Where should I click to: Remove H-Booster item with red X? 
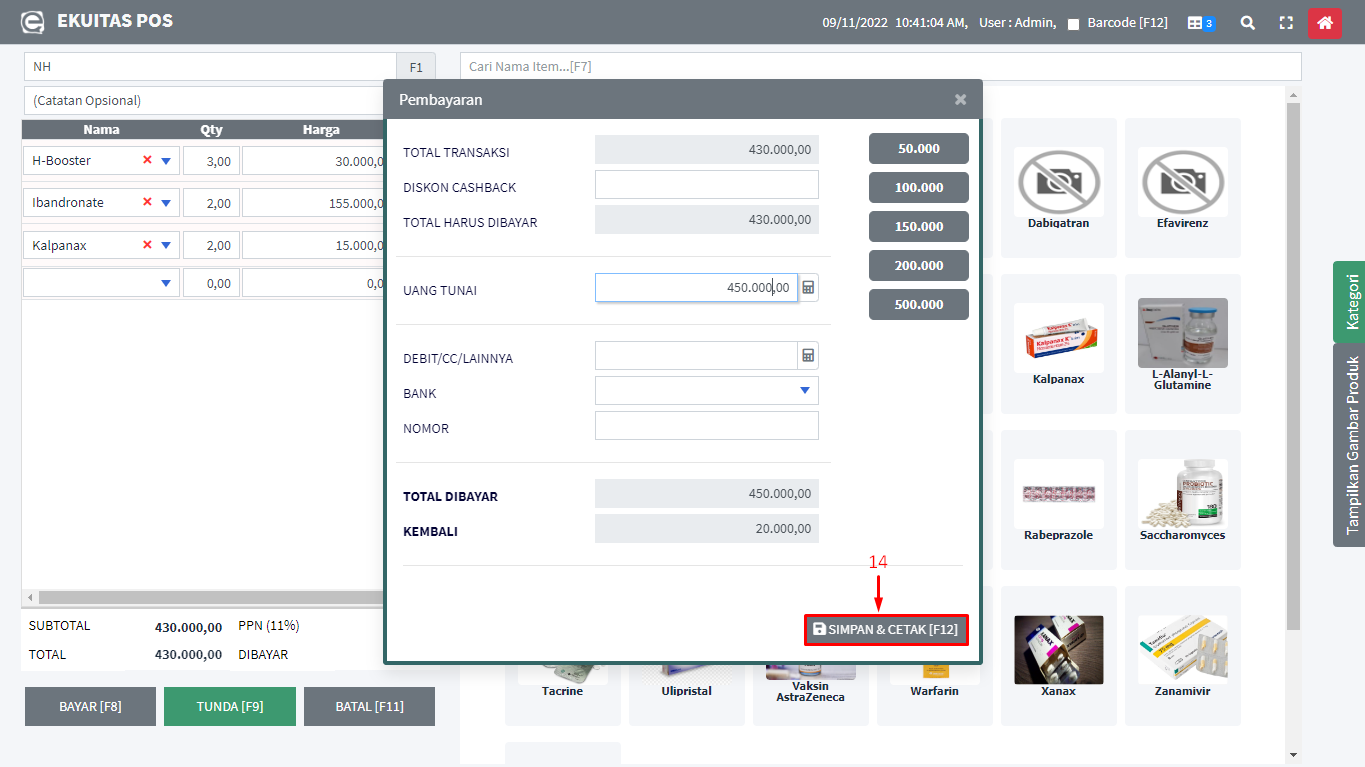pyautogui.click(x=147, y=160)
